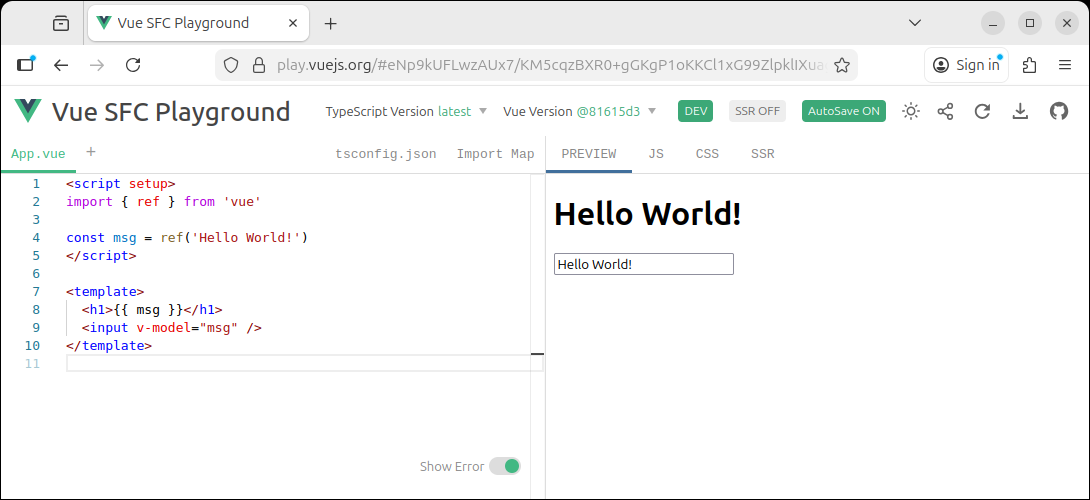Click the input v-model code line
Screen dimensions: 1090x500
[172, 328]
